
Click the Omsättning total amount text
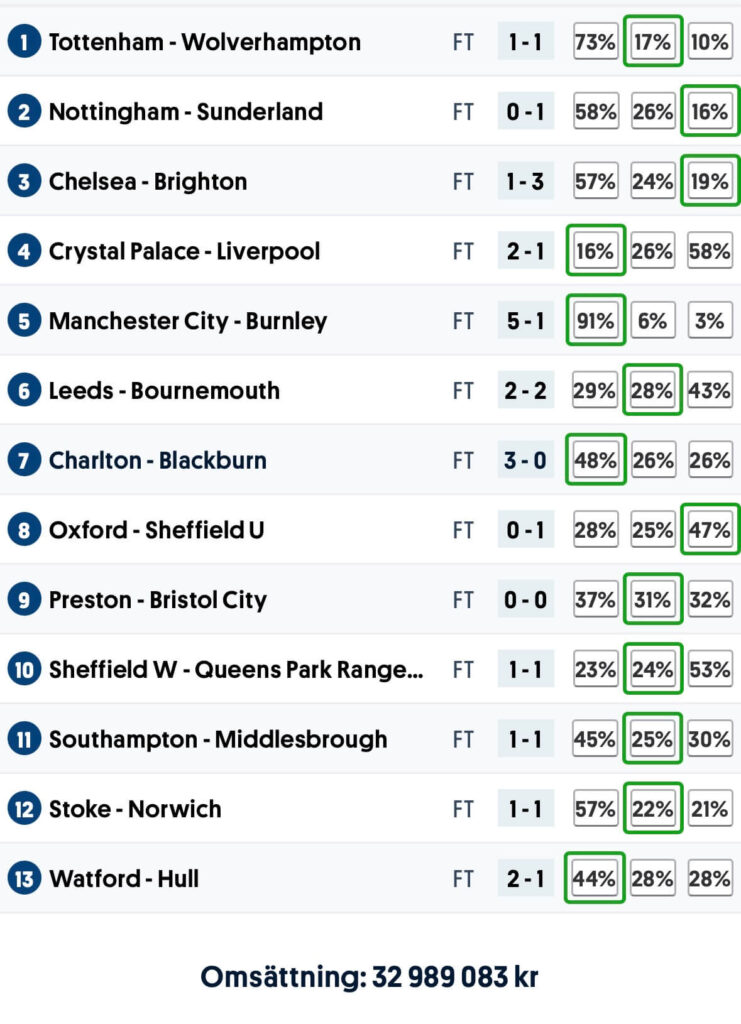coord(369,976)
